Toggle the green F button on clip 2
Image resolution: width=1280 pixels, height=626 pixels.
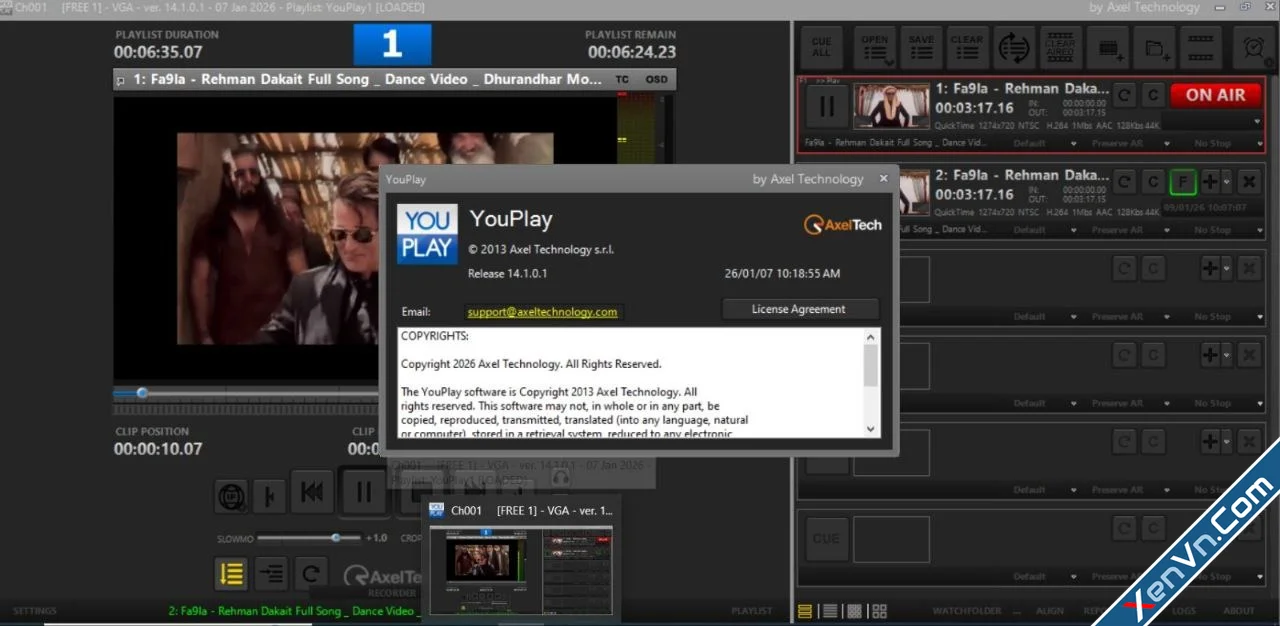(1183, 182)
